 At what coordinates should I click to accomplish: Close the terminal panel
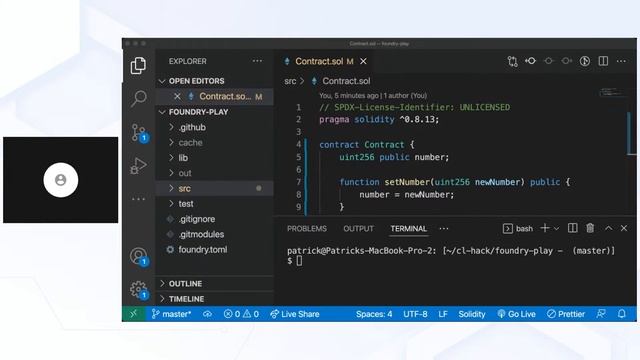click(624, 229)
